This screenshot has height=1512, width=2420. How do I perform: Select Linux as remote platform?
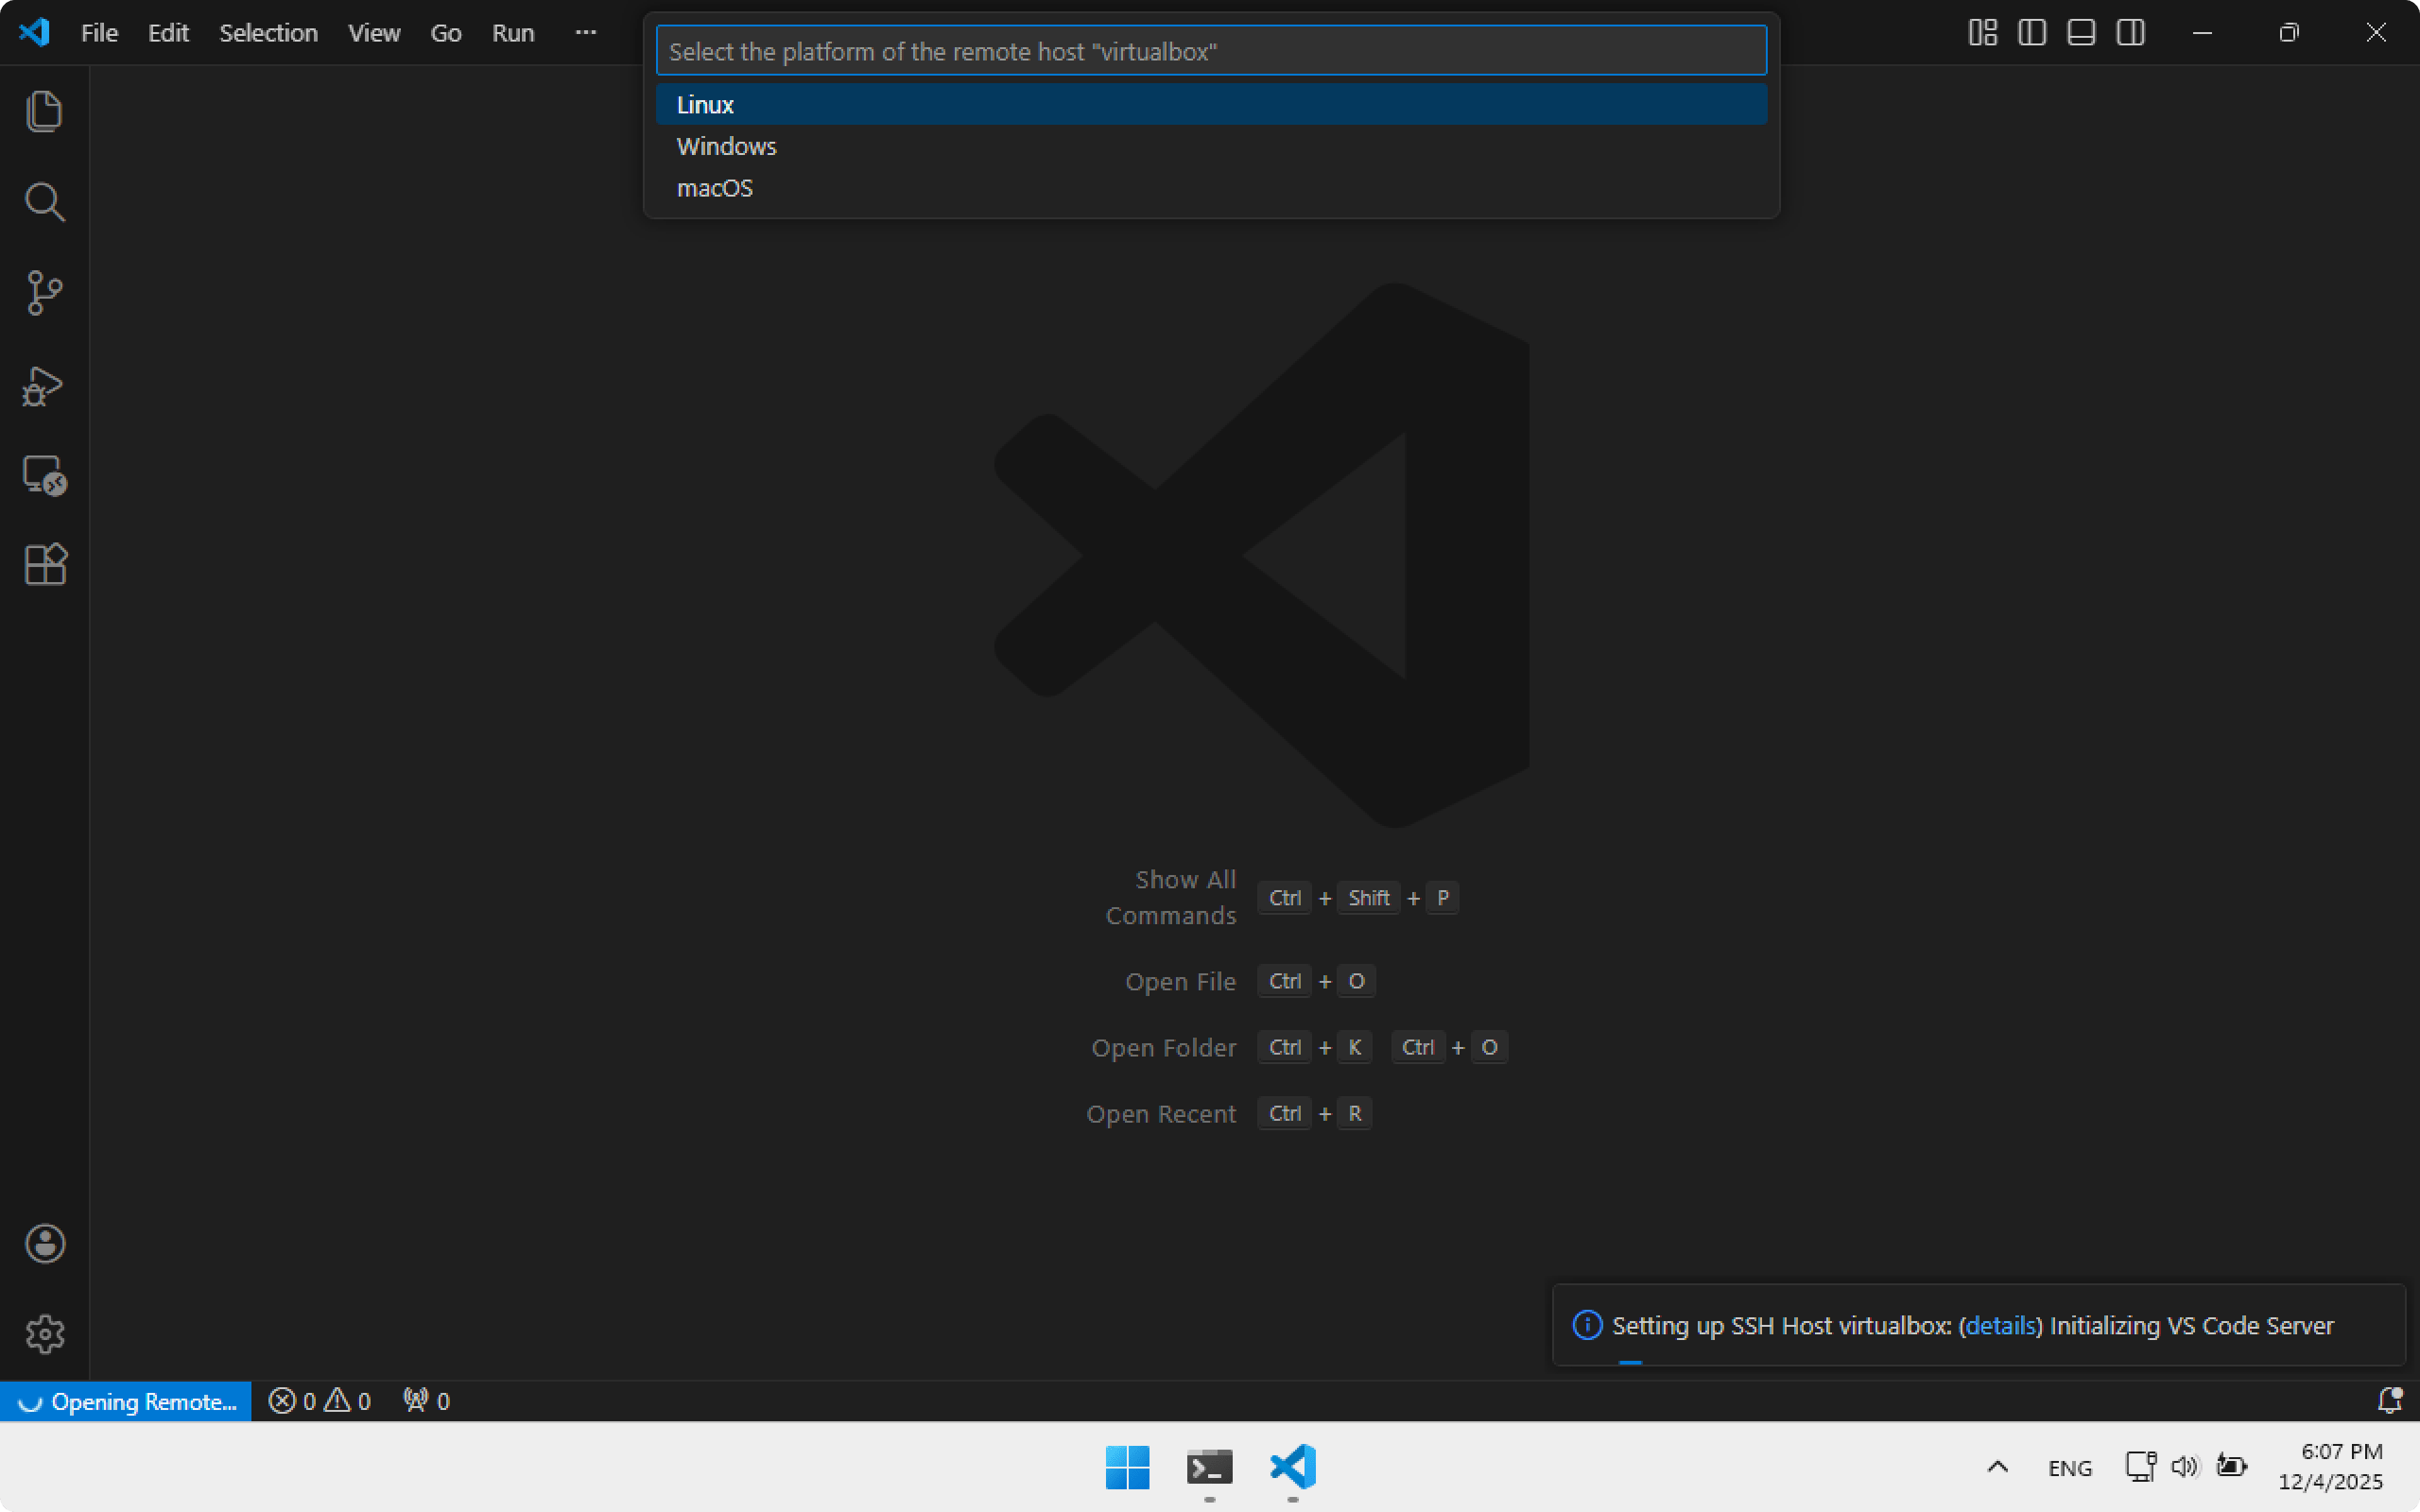[705, 105]
